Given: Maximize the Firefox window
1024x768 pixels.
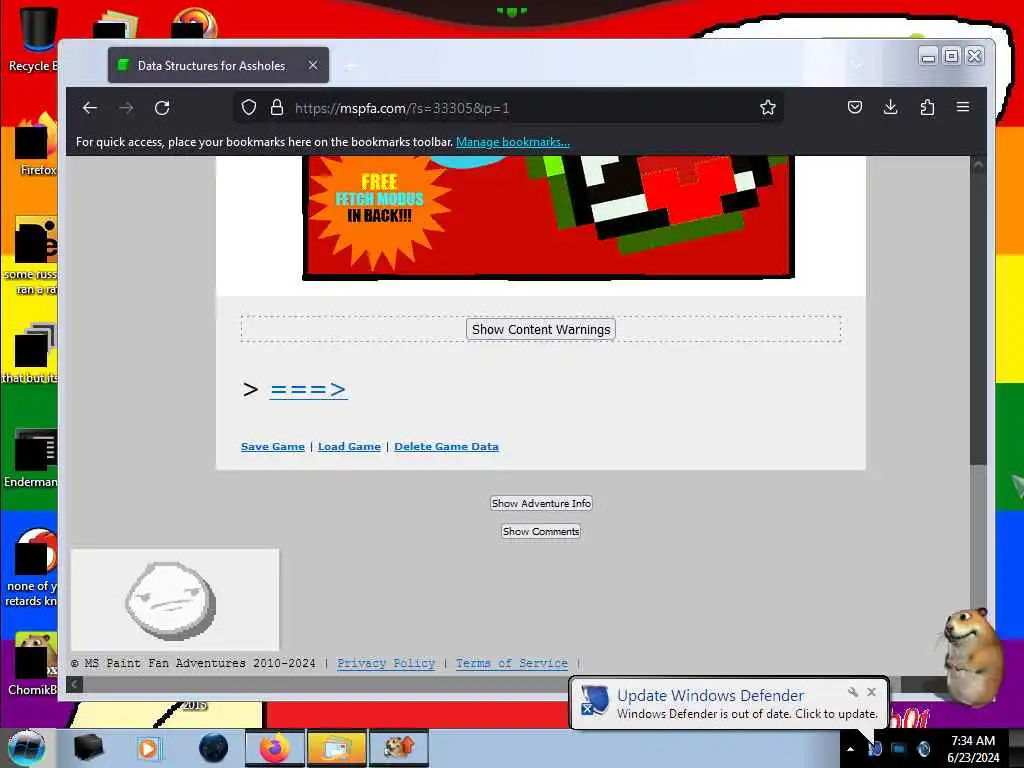Looking at the screenshot, I should click(x=952, y=56).
